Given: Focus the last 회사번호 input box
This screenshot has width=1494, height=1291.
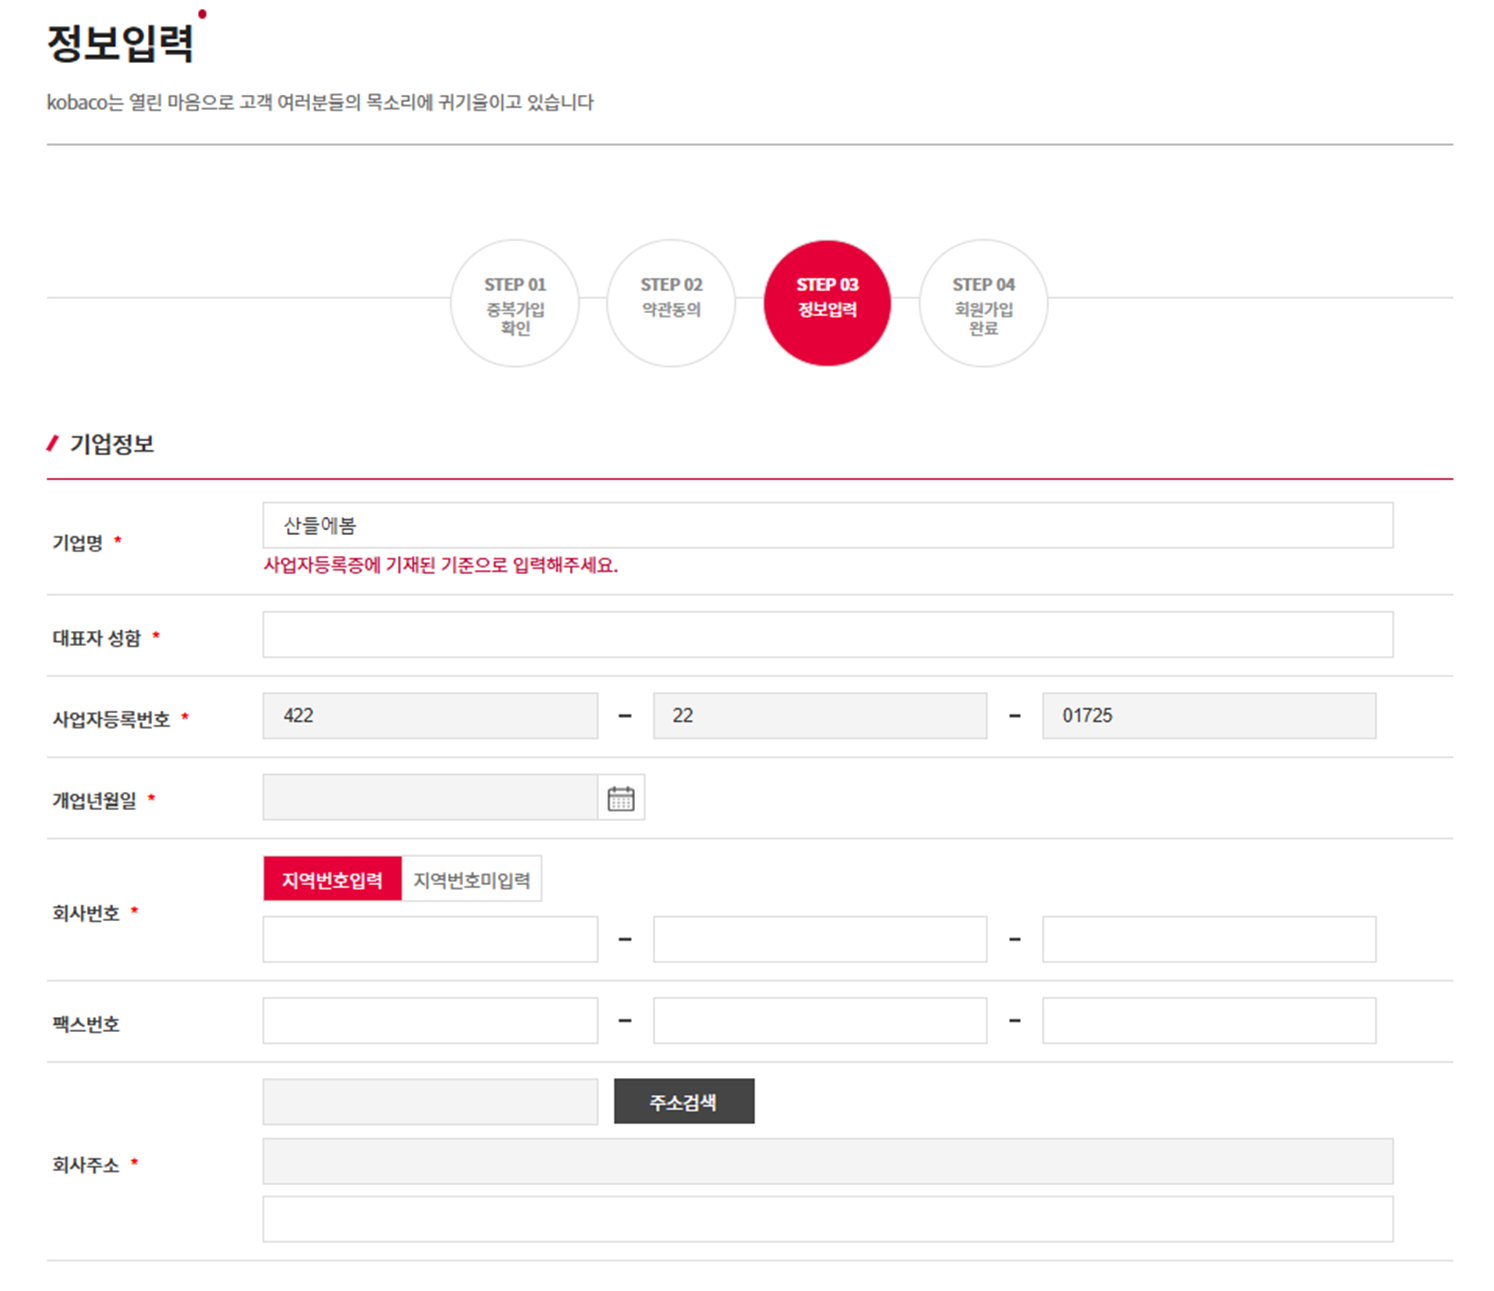Looking at the screenshot, I should point(1209,939).
